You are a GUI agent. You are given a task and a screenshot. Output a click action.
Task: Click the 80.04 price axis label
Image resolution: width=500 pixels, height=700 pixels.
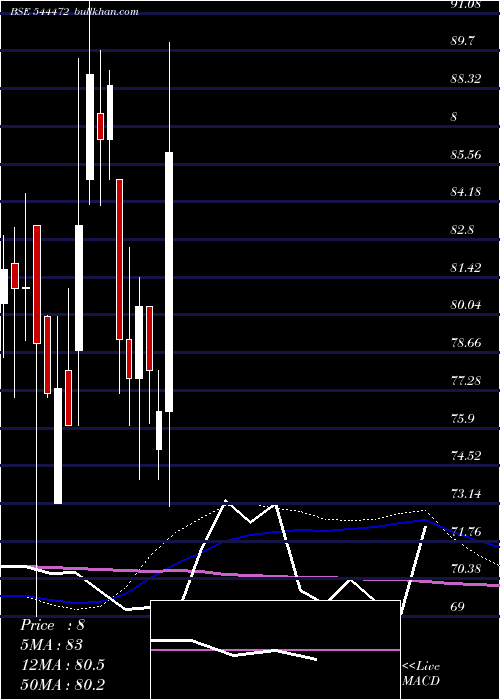466,305
